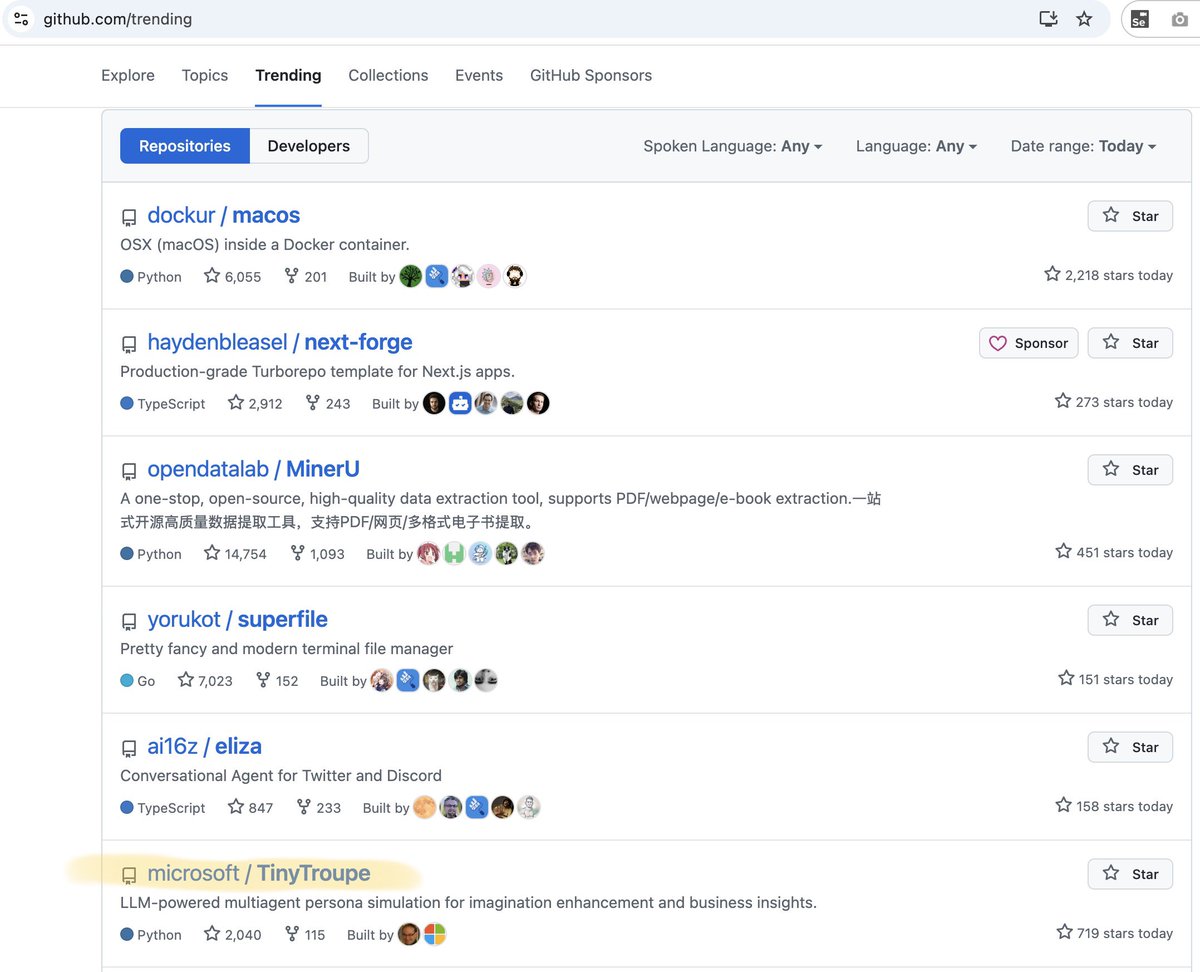Image resolution: width=1200 pixels, height=972 pixels.
Task: Open the Microsoft logo avatar of TinyTroupe
Action: coord(435,934)
